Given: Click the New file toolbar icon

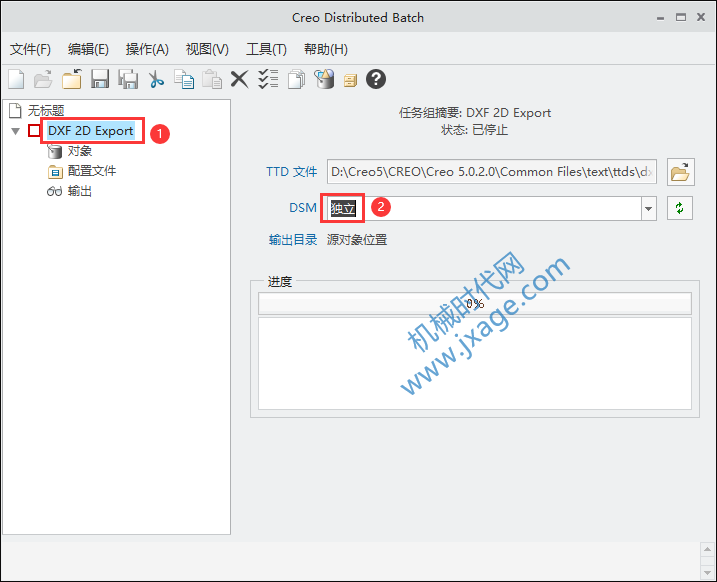Looking at the screenshot, I should 16,80.
